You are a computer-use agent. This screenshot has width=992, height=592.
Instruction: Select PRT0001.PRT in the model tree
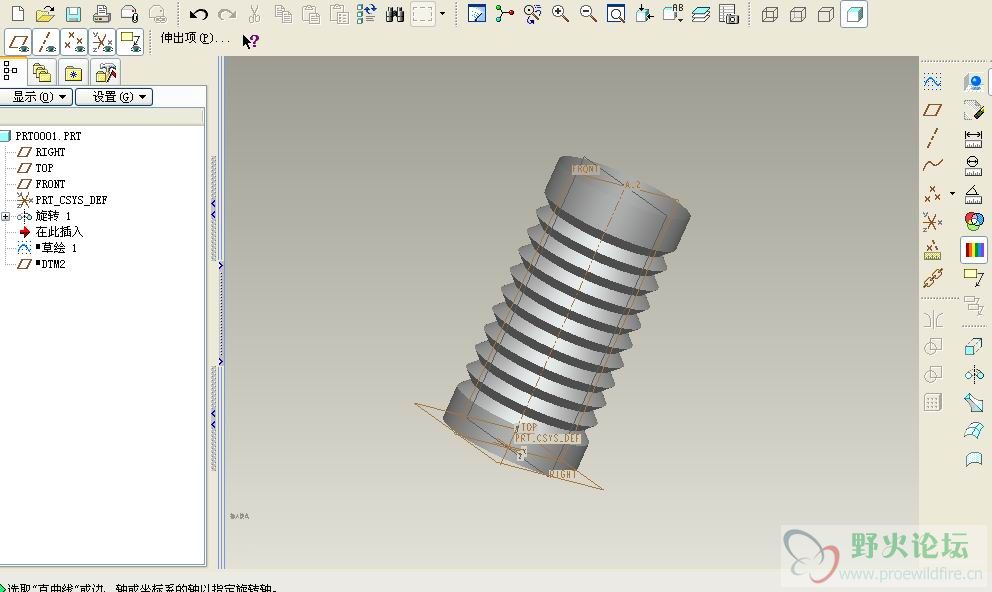pos(48,136)
